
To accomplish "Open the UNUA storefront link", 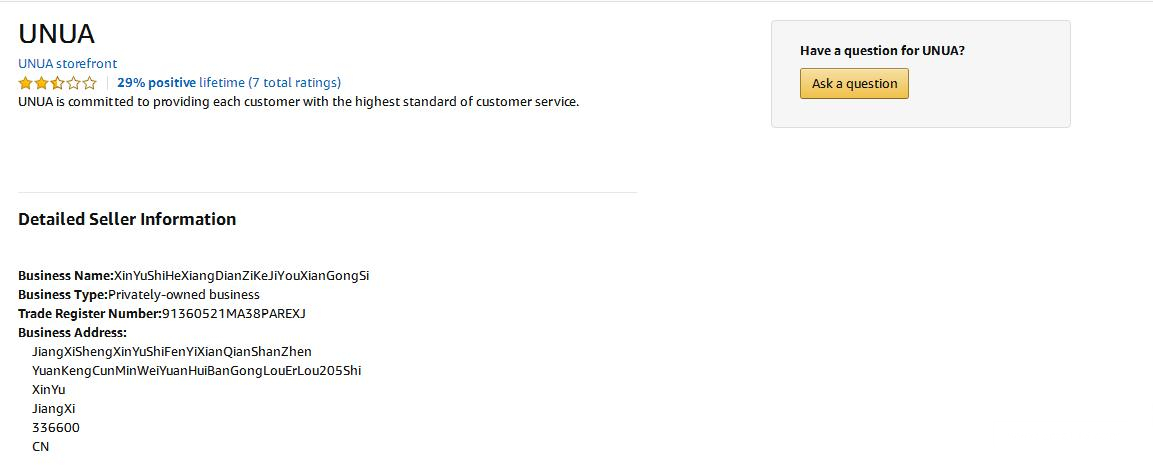I will click(67, 63).
